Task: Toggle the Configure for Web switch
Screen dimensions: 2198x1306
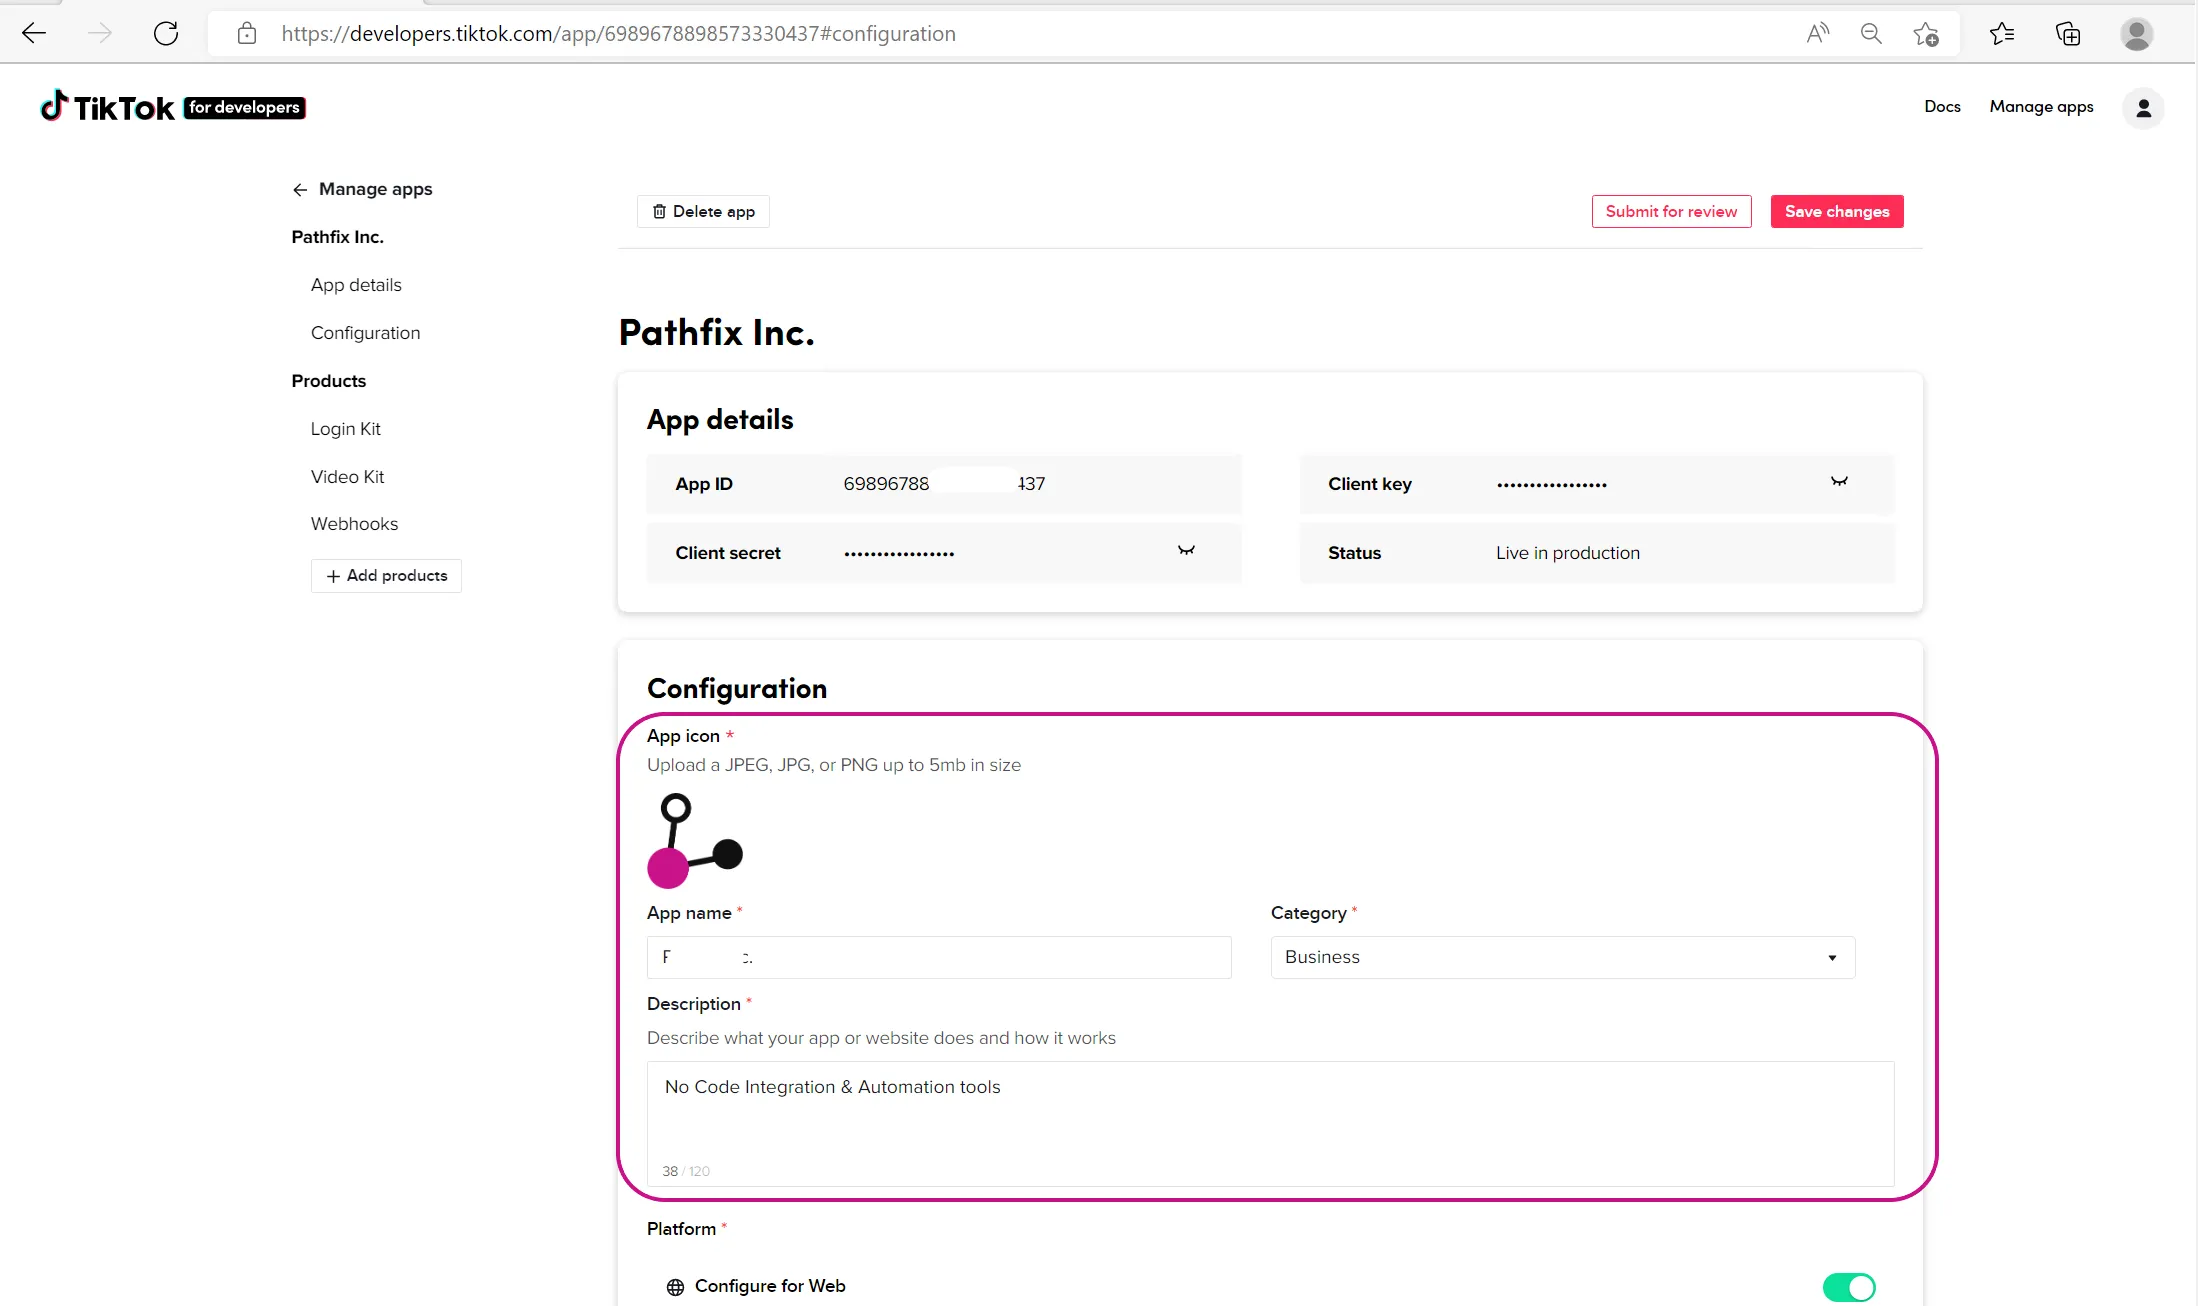Action: 1849,1287
